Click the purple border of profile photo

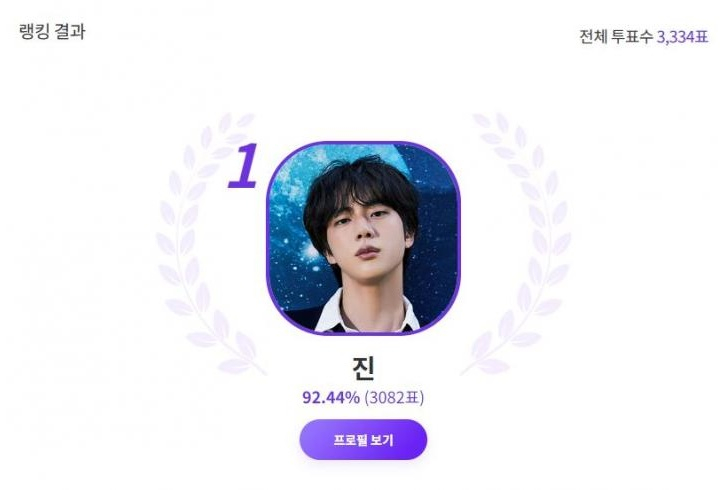[268, 238]
